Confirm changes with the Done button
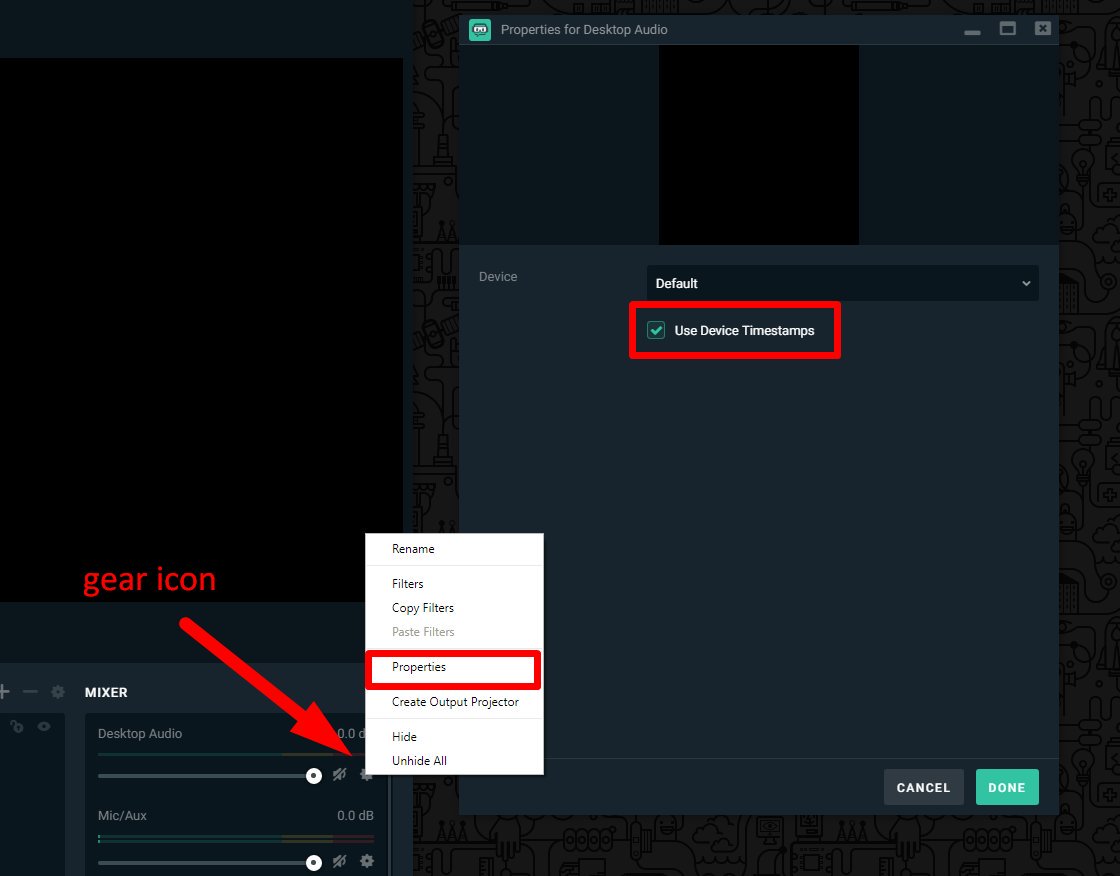Screen dimensions: 1120x876 coord(1007,787)
